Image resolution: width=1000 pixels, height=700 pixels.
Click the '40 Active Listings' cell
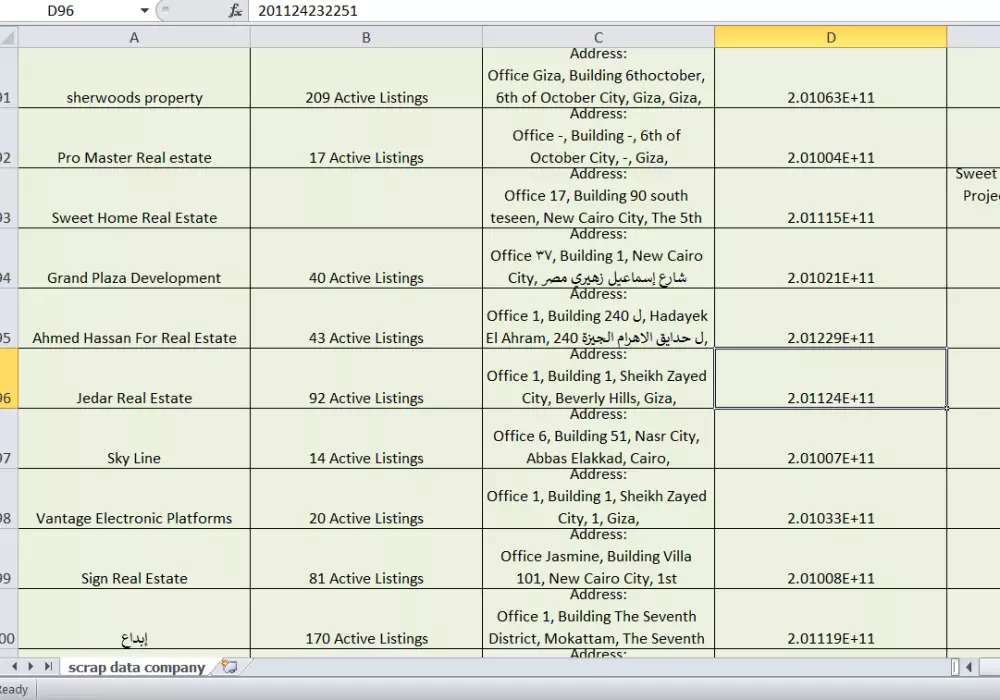click(366, 258)
